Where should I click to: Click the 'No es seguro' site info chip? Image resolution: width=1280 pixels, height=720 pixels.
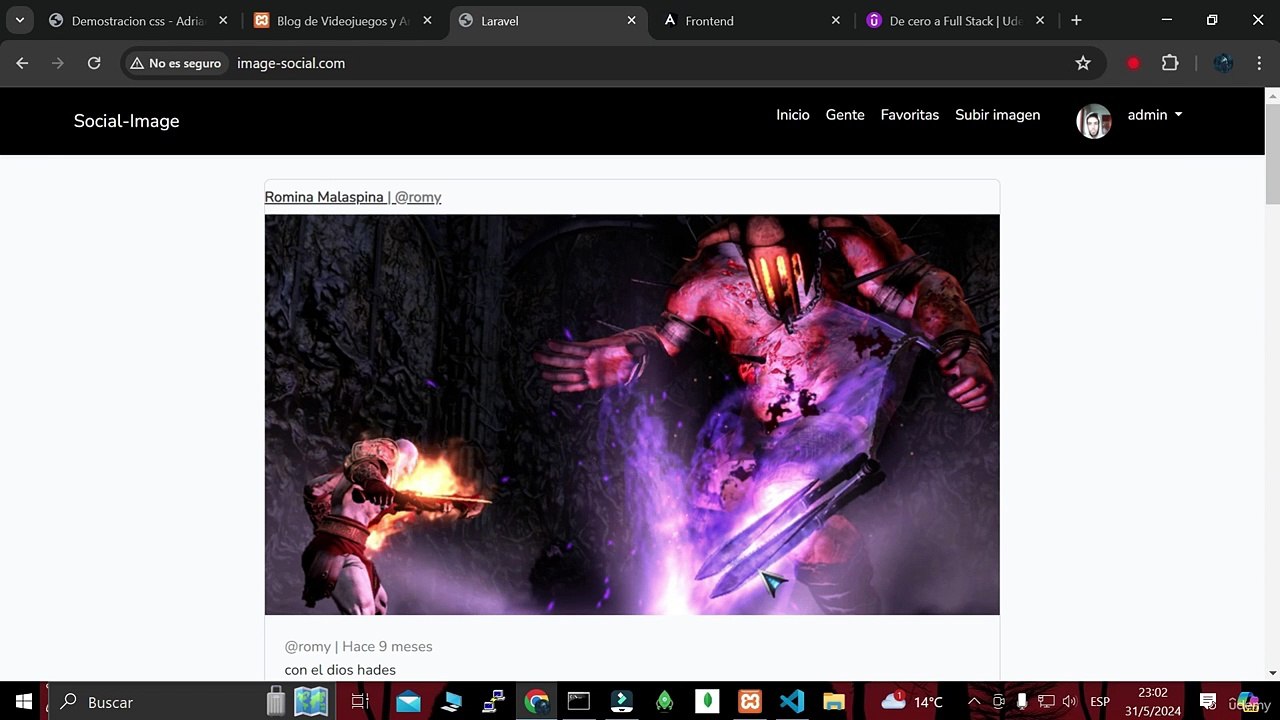tap(176, 63)
